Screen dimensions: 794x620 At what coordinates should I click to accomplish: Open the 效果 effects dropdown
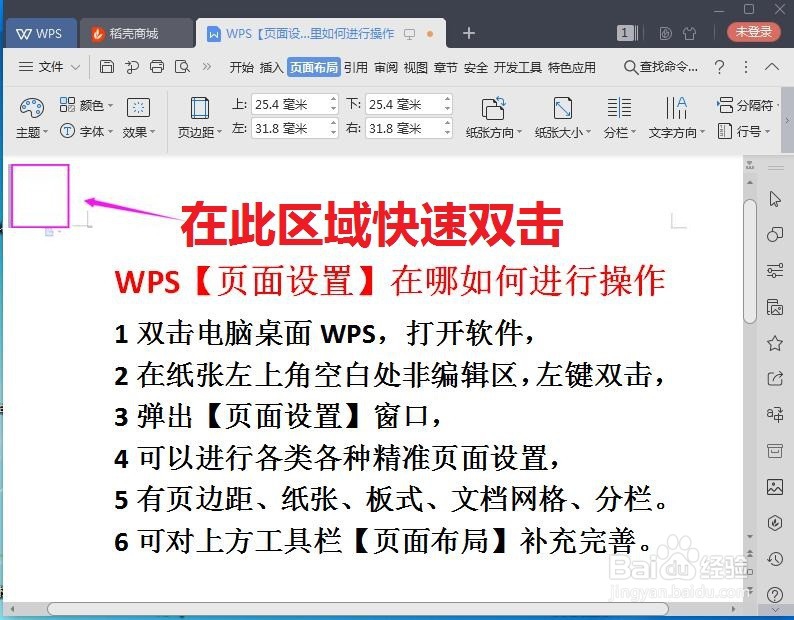(x=138, y=119)
